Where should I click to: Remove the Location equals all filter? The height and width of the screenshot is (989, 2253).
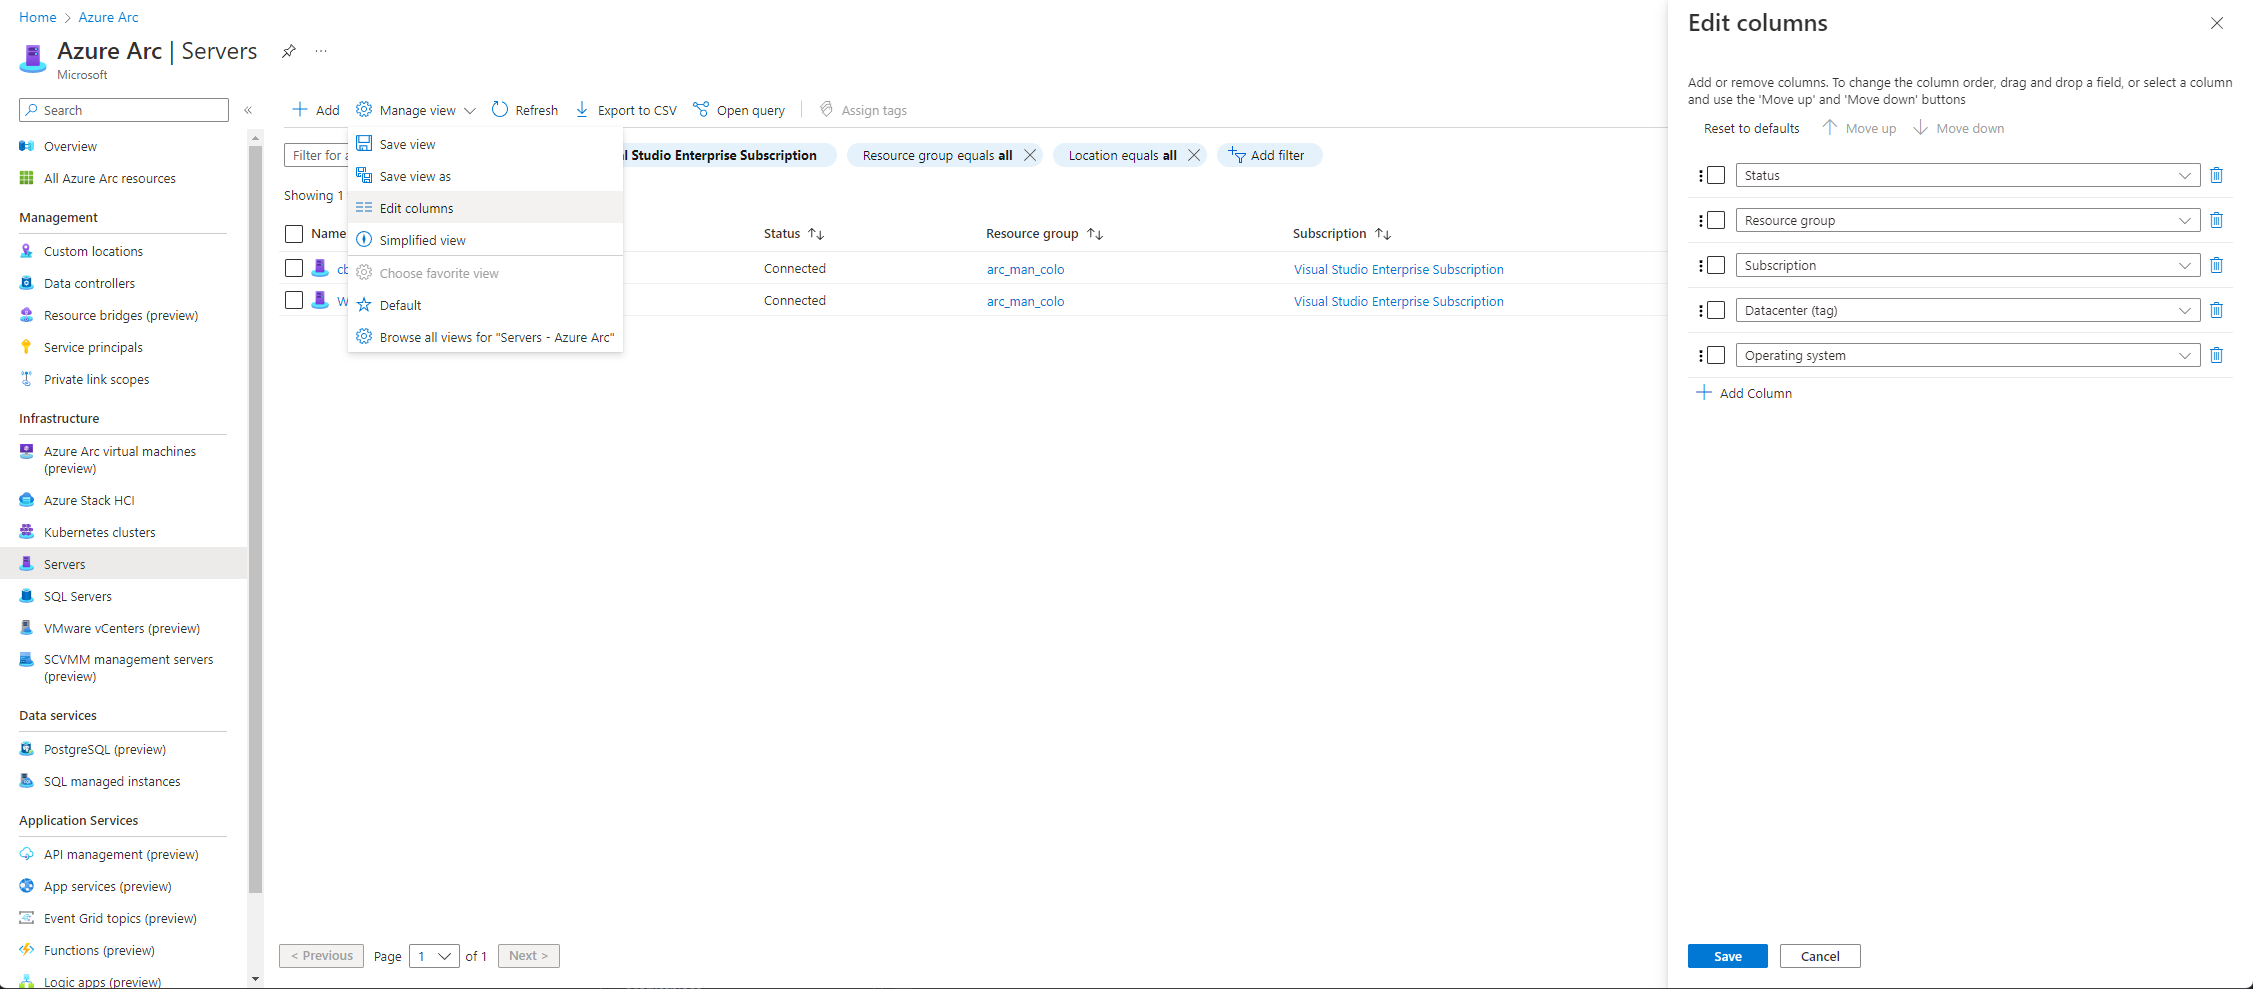[1194, 155]
